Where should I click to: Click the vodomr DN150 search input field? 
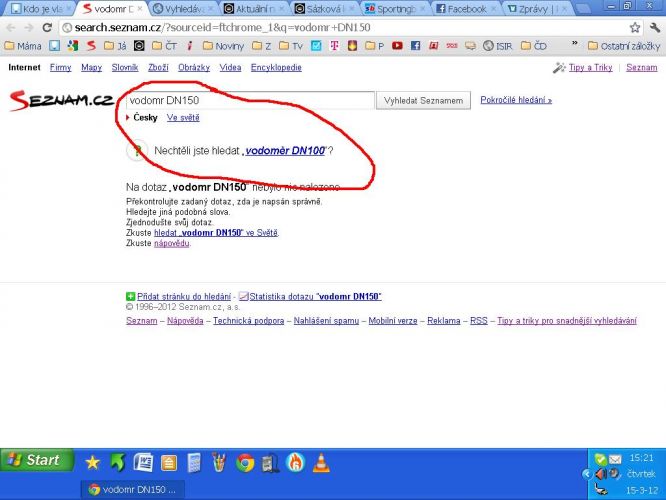250,100
